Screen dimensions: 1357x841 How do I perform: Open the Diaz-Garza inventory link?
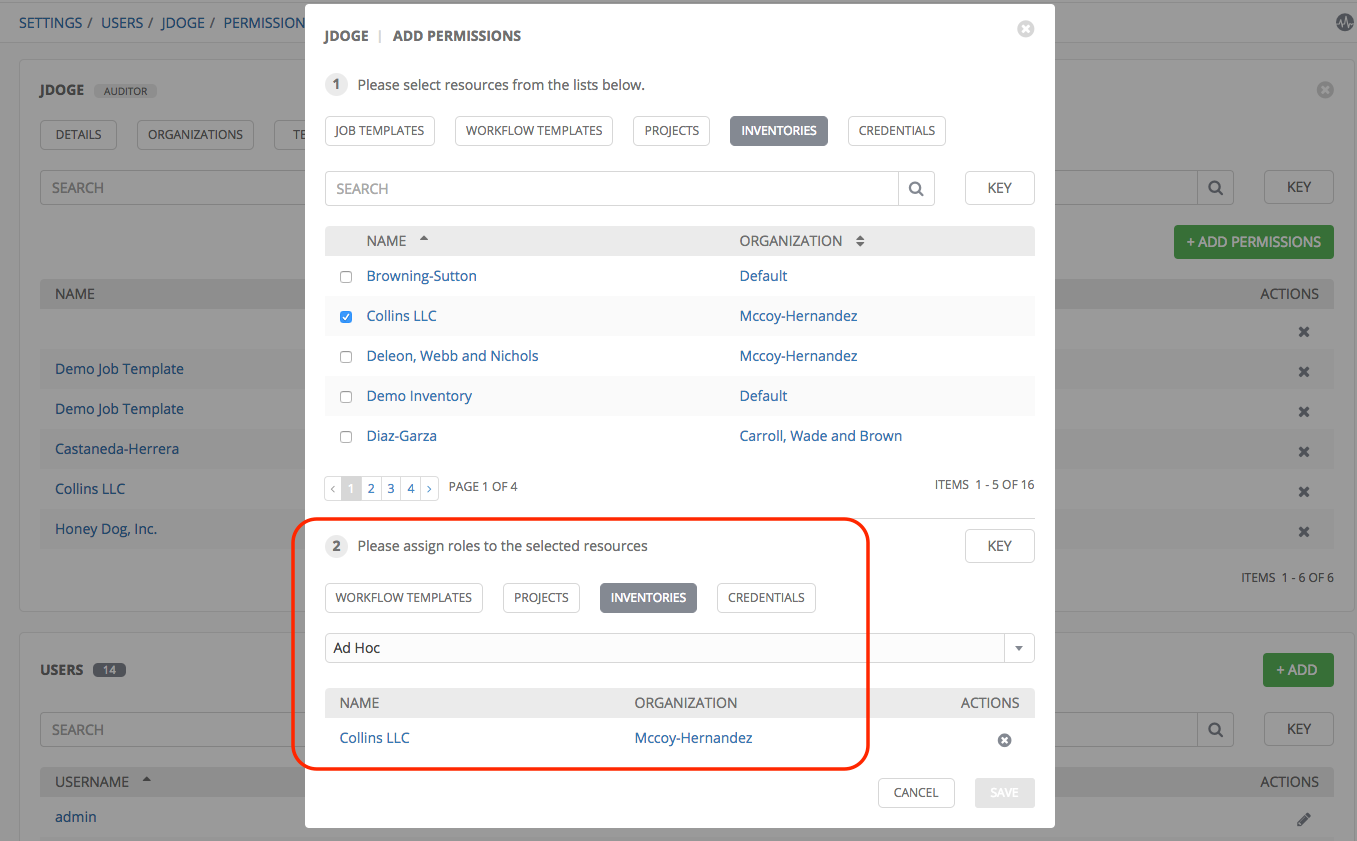pyautogui.click(x=401, y=436)
